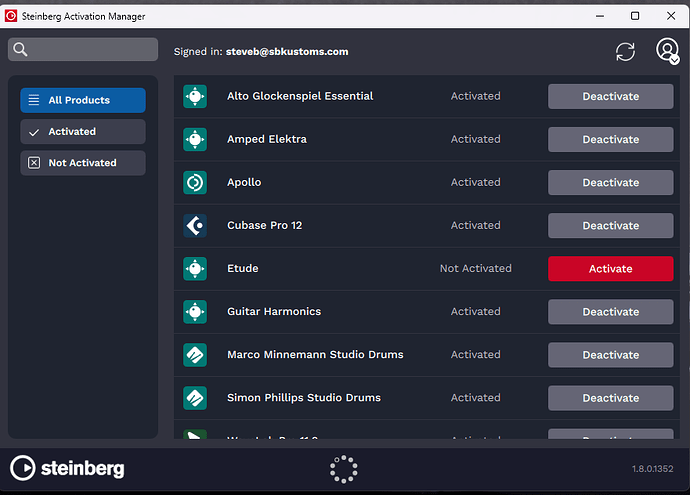690x495 pixels.
Task: Click version number 1.8.0.1352
Action: pyautogui.click(x=653, y=469)
